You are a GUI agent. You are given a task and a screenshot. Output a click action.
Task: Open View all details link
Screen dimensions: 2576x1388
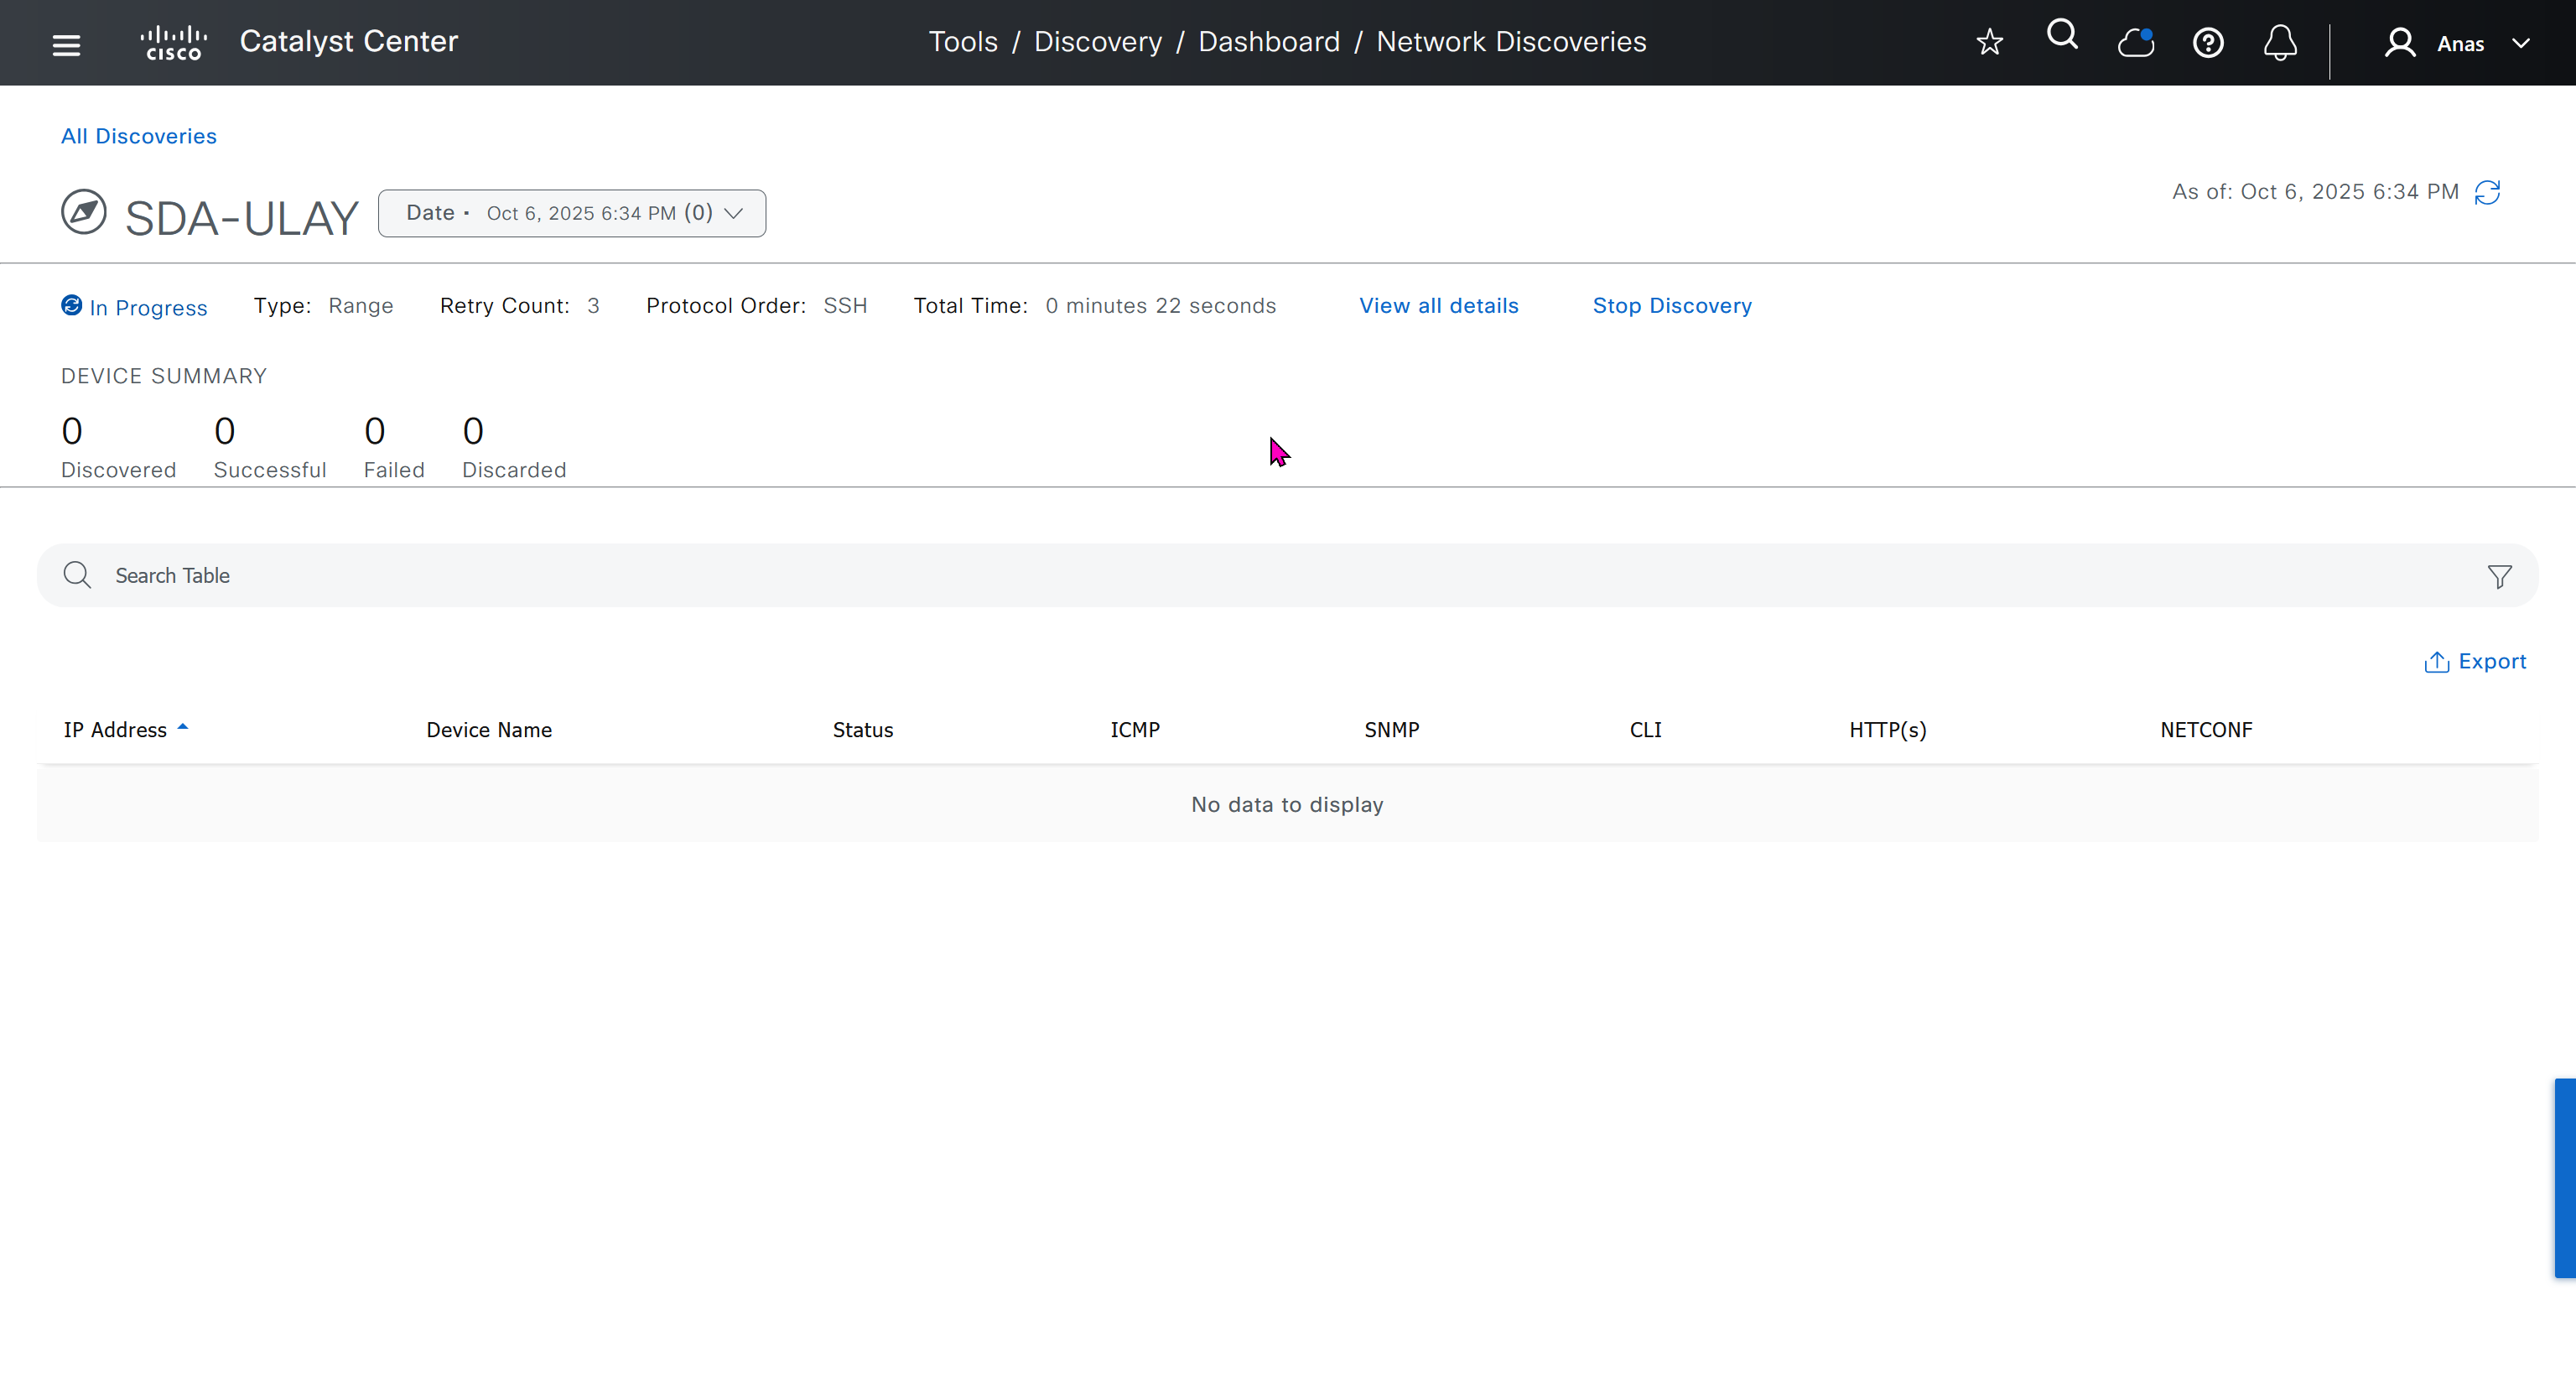(1438, 306)
